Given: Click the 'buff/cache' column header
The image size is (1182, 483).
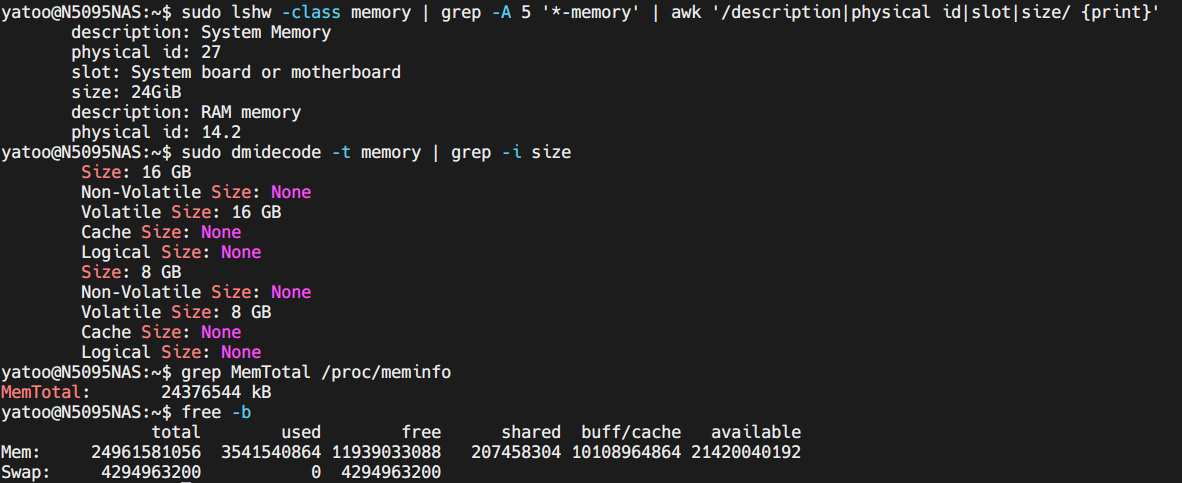Looking at the screenshot, I should click(631, 432).
